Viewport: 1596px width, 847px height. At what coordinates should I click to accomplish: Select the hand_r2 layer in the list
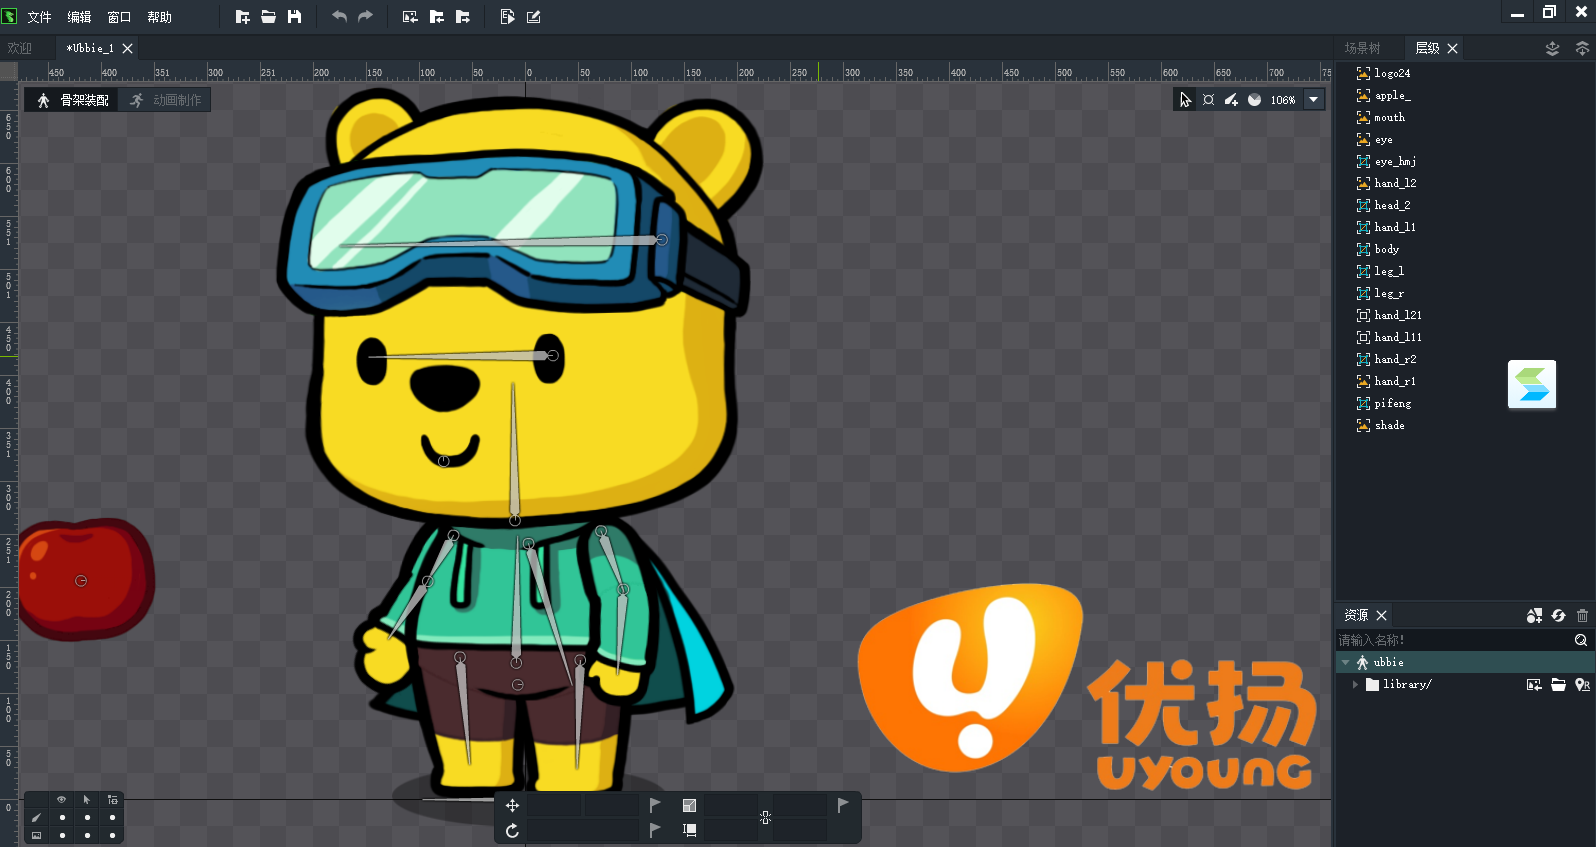click(1394, 359)
